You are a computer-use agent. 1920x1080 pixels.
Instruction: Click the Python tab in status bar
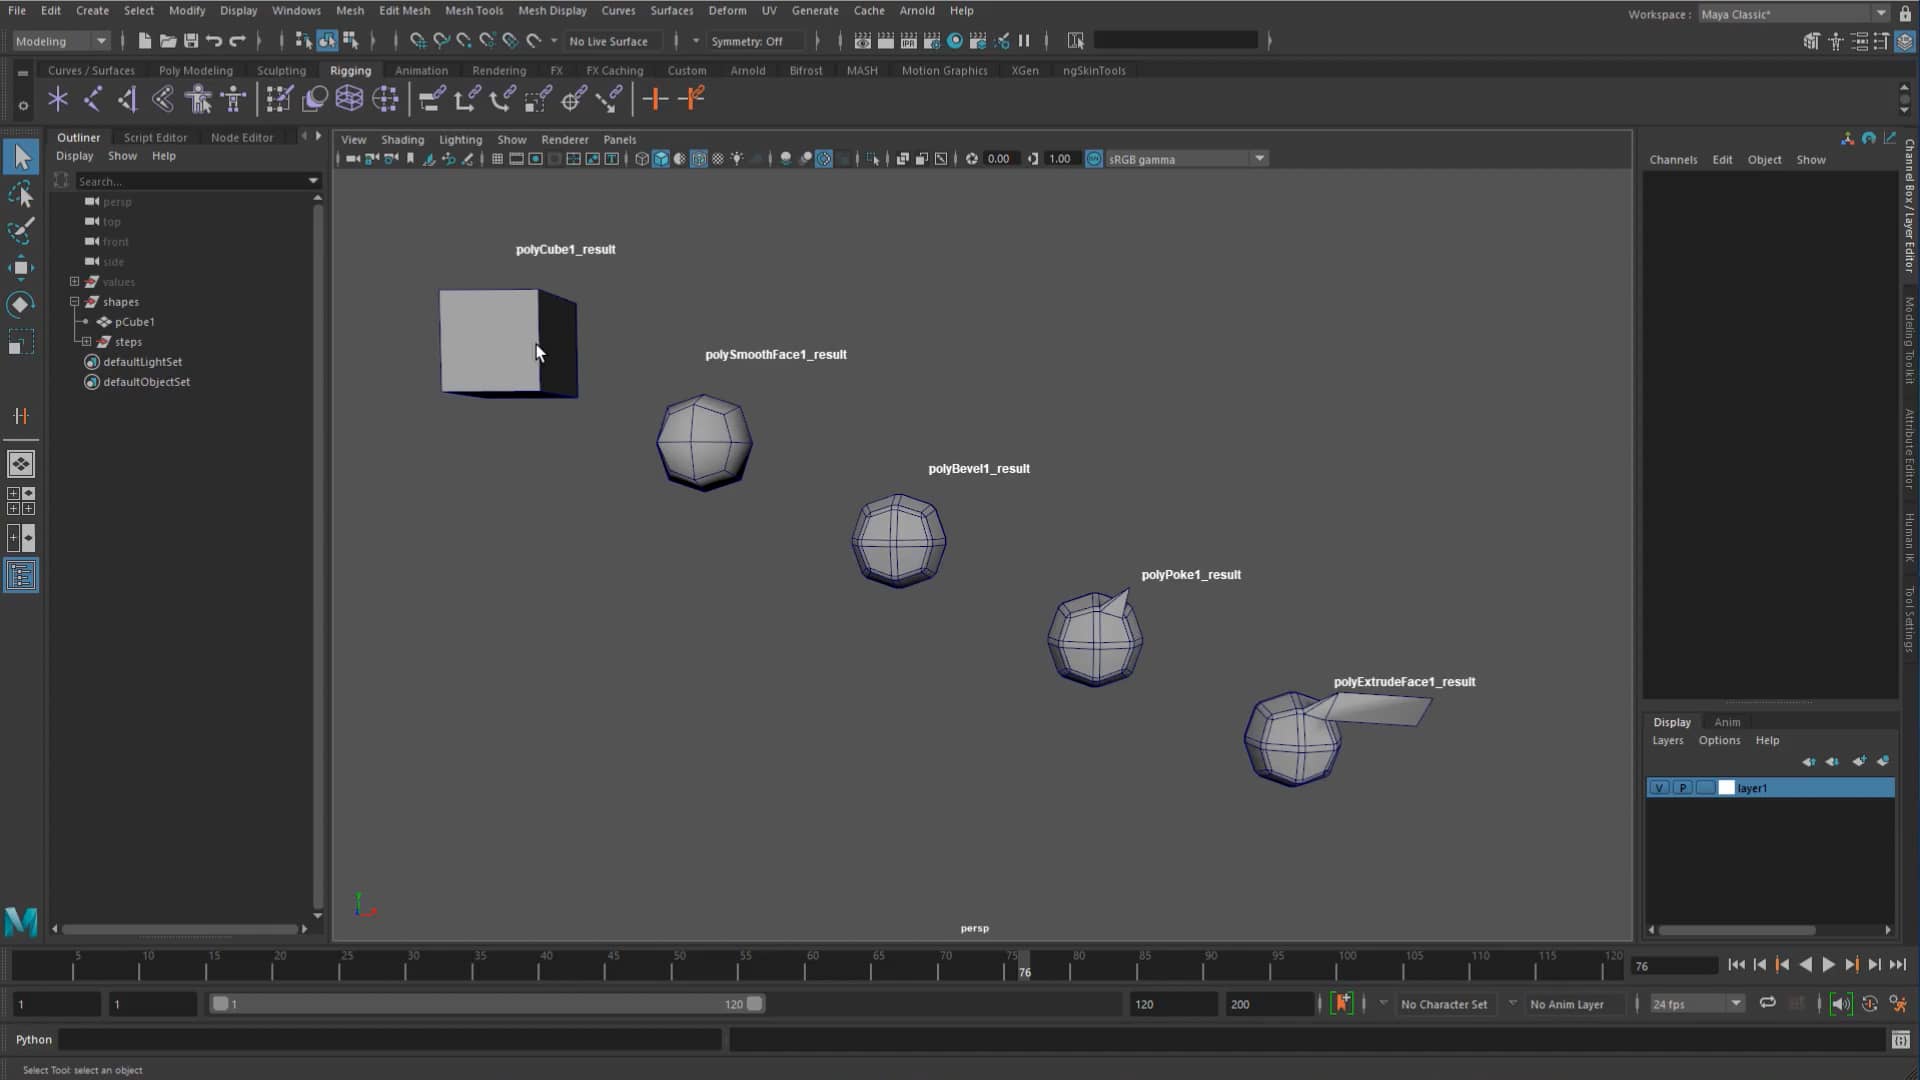tap(33, 1039)
